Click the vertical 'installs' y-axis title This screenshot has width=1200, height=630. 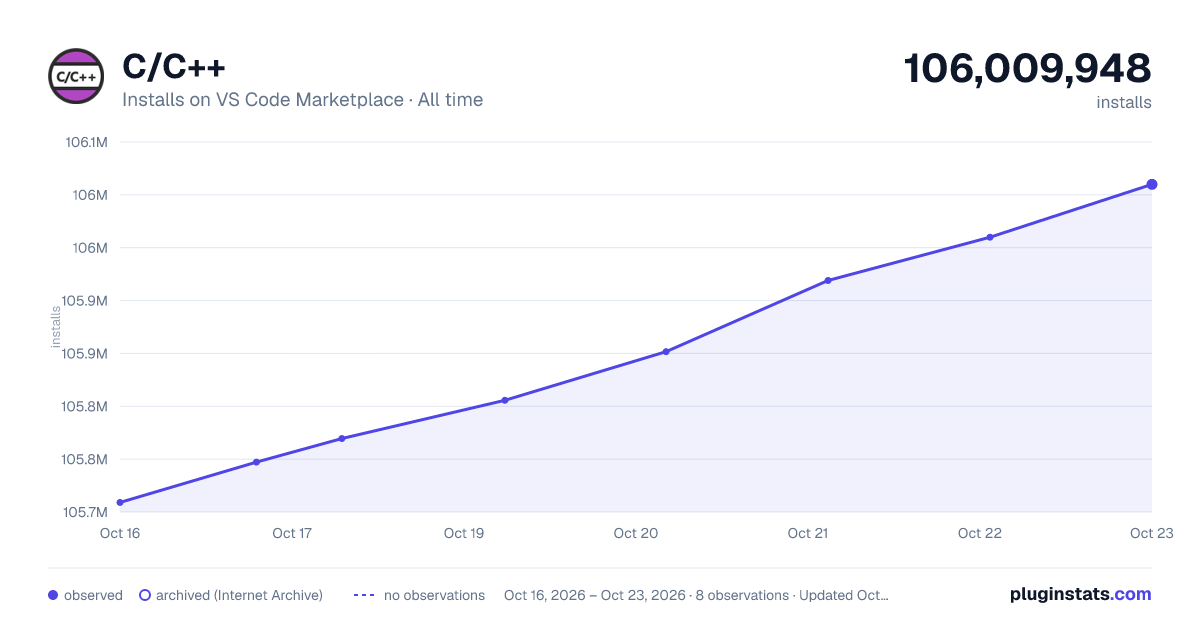[x=56, y=327]
